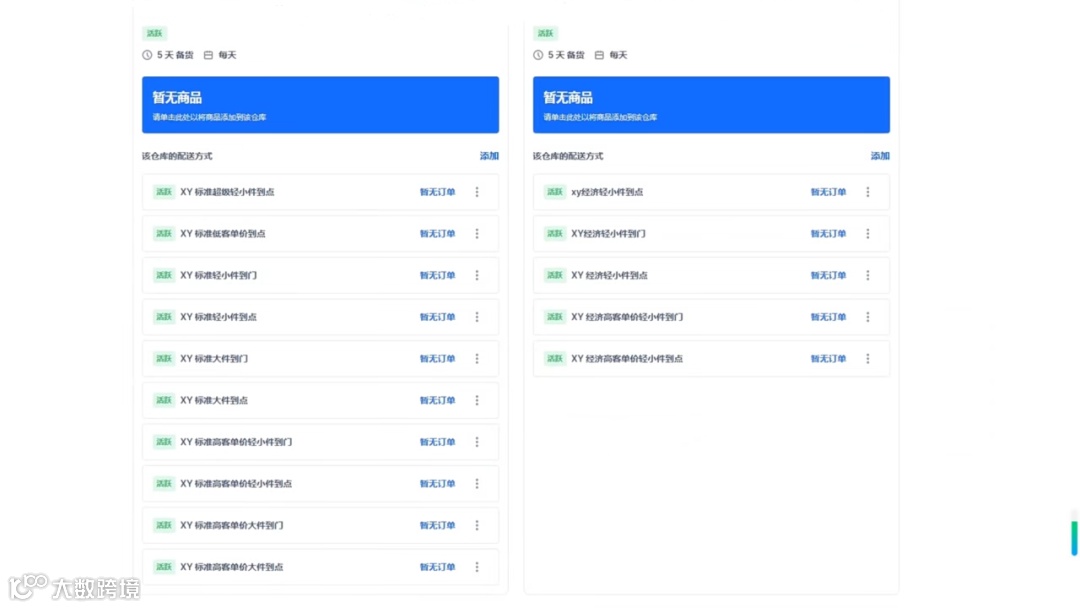Open more options for XY 标准大件到门
This screenshot has width=1080, height=608.
[477, 359]
